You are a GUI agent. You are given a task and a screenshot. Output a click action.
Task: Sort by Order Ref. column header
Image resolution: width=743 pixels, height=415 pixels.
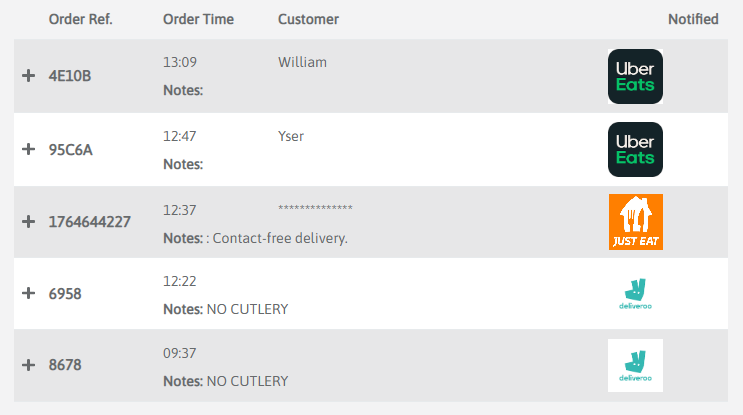(80, 19)
